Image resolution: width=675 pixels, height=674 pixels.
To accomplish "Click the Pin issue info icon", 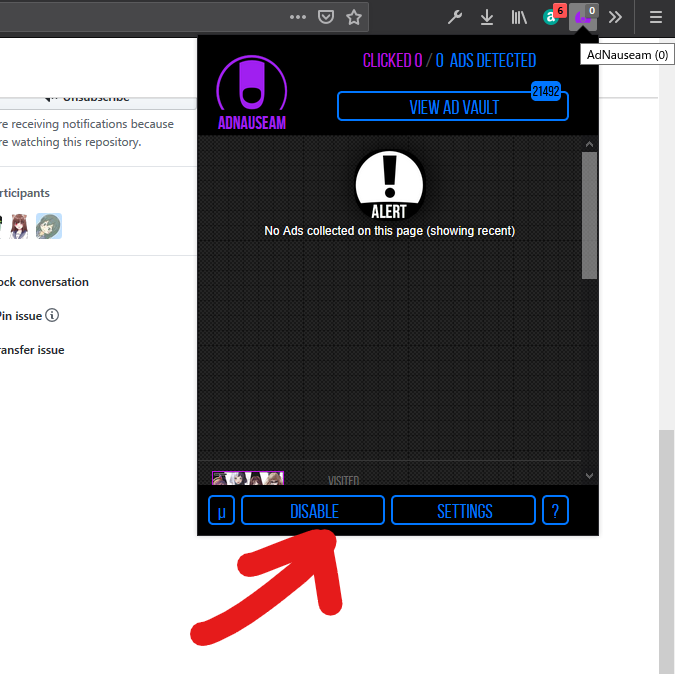I will (52, 315).
